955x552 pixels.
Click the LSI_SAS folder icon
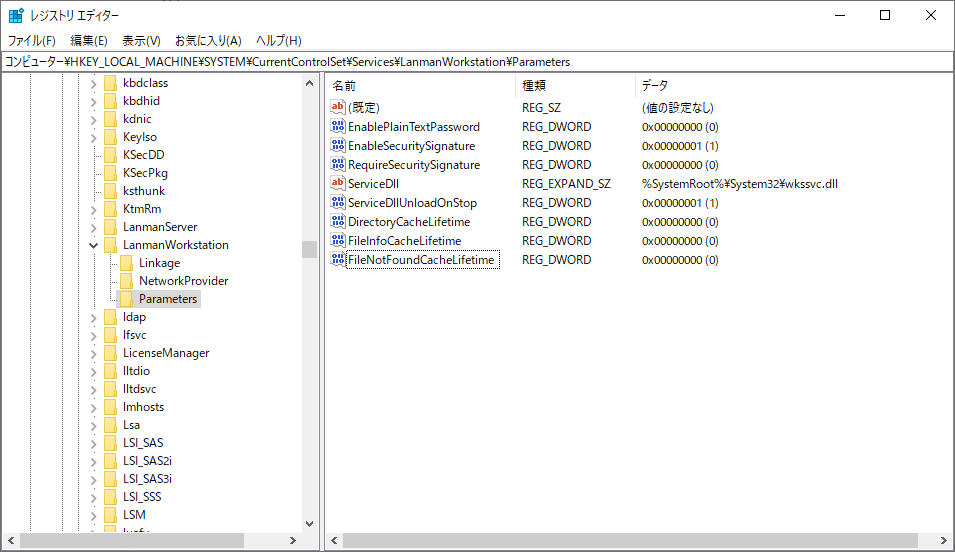point(110,443)
